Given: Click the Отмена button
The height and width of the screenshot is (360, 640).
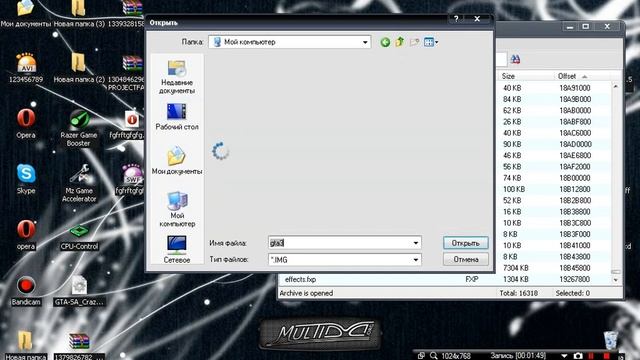Looking at the screenshot, I should point(465,260).
